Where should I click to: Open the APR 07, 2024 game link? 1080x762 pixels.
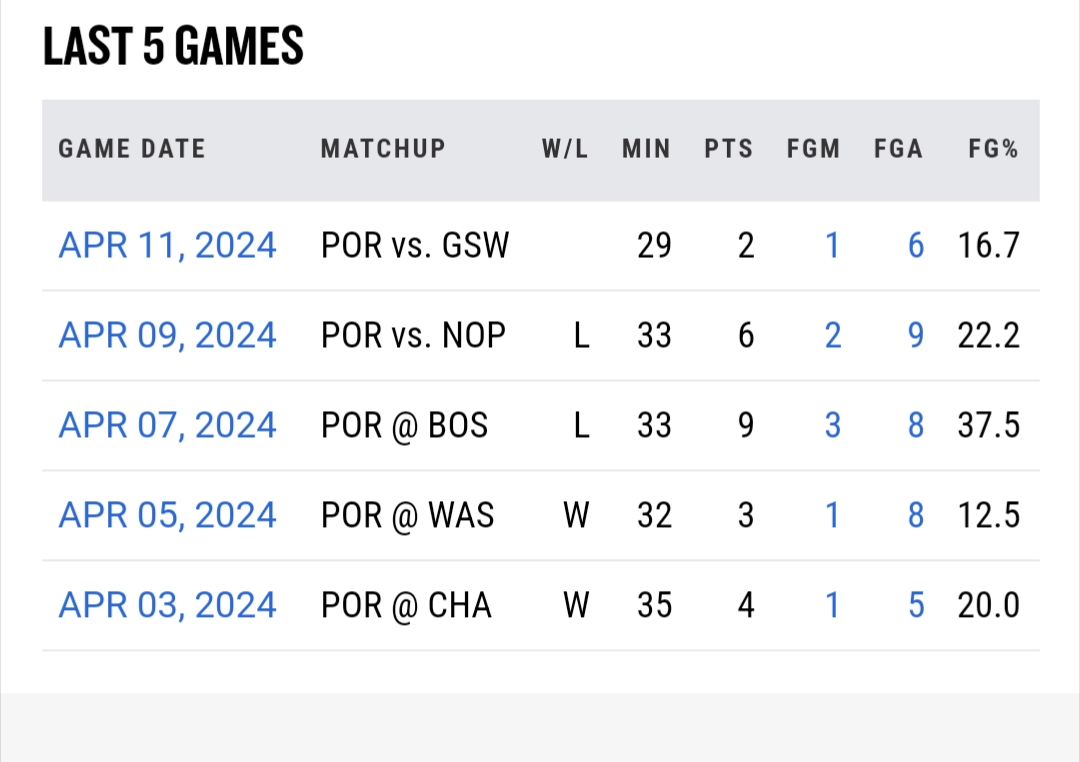[x=167, y=425]
